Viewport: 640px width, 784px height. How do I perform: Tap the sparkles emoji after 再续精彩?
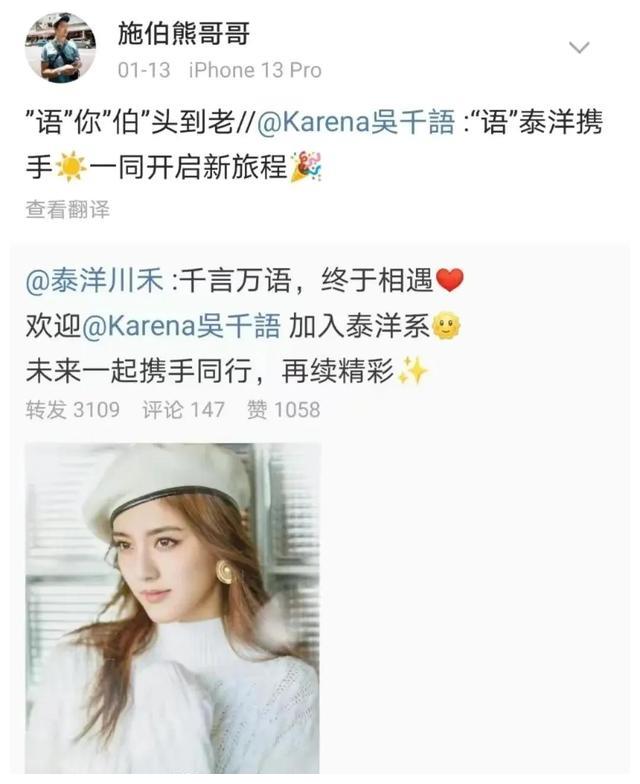(x=412, y=370)
